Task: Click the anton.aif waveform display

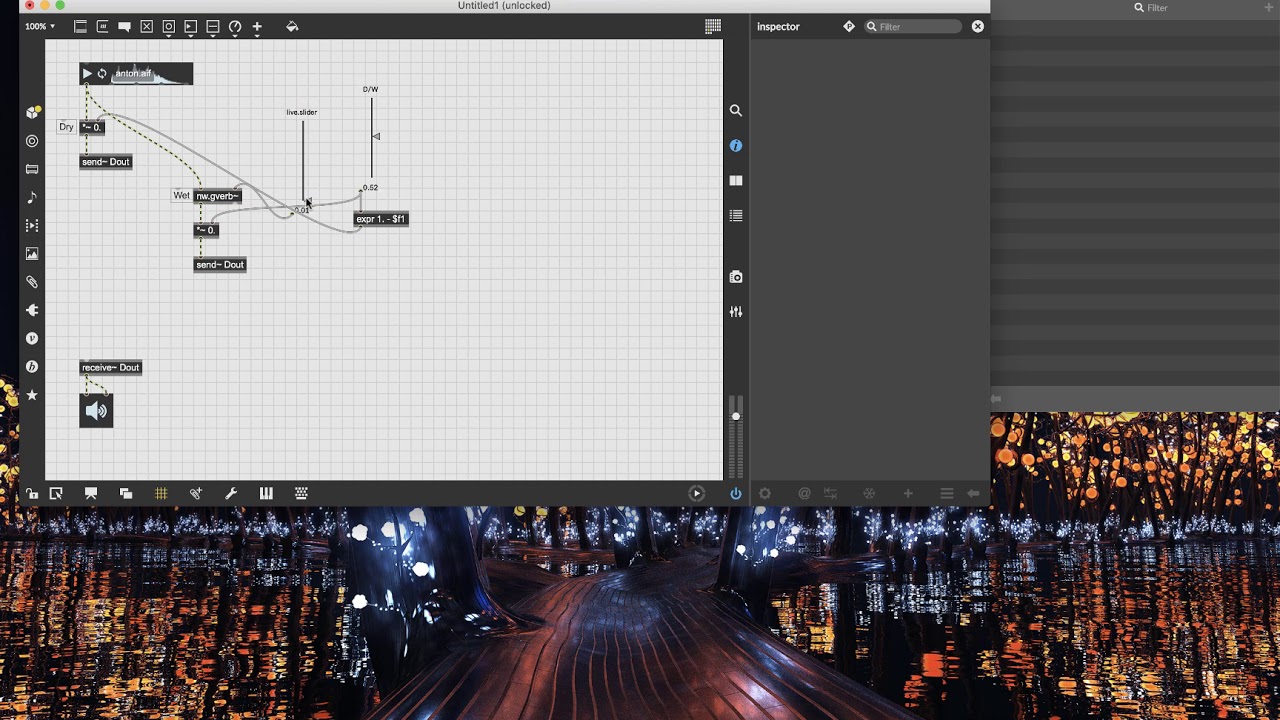Action: click(x=152, y=74)
